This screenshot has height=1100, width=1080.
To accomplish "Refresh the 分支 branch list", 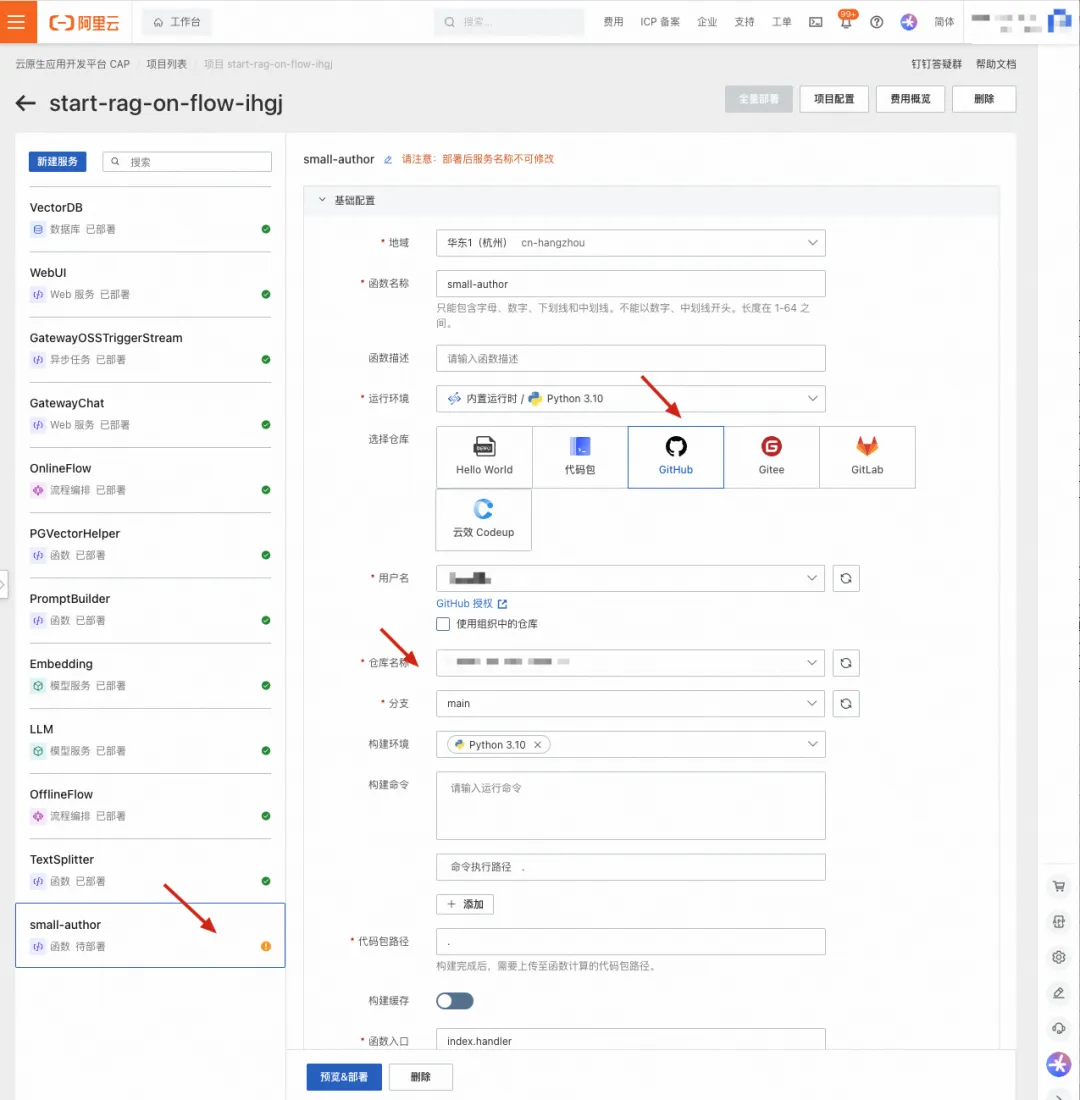I will pos(846,704).
